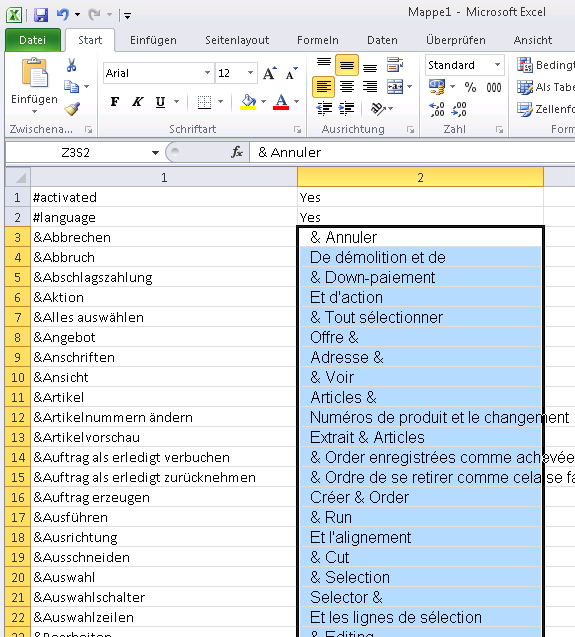Open the Datei tab
This screenshot has width=575, height=637.
(x=33, y=40)
